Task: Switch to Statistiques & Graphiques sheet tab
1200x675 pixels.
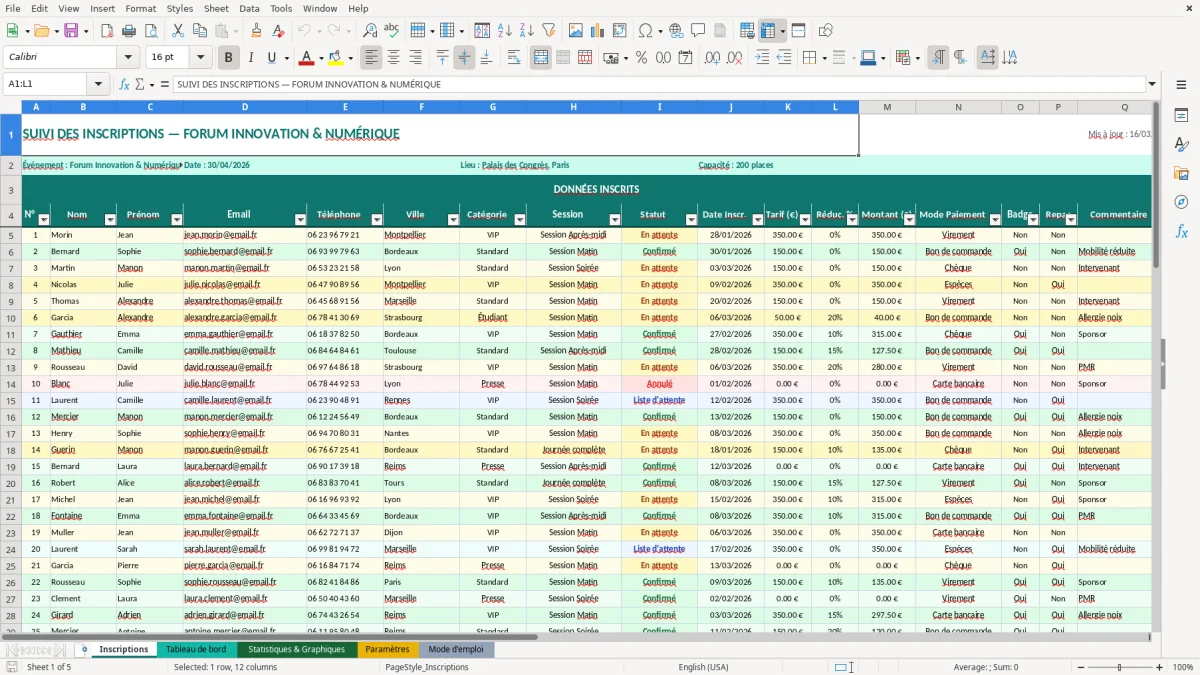Action: click(x=296, y=650)
